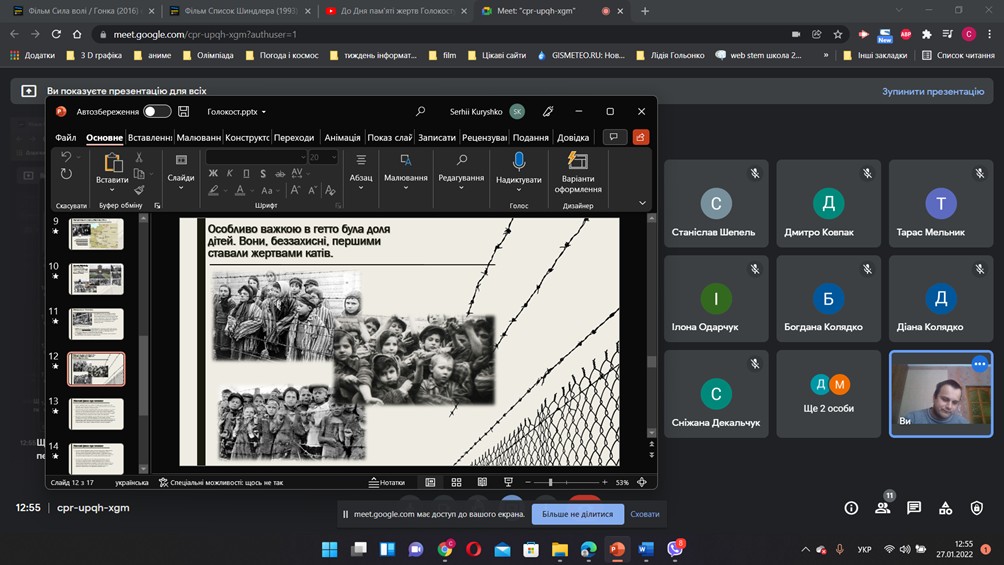Click the clear formatting icon
Viewport: 1004px width, 565px height.
coord(330,190)
